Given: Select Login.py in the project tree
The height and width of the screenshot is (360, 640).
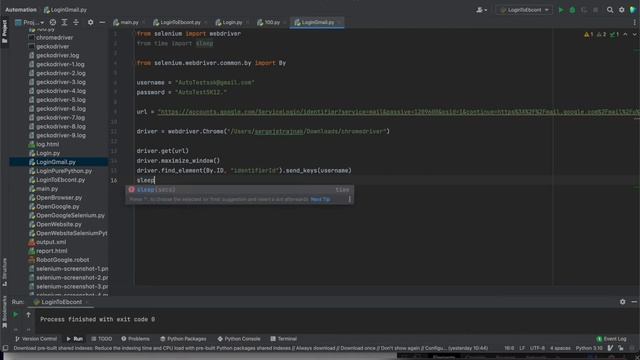Looking at the screenshot, I should click(48, 153).
